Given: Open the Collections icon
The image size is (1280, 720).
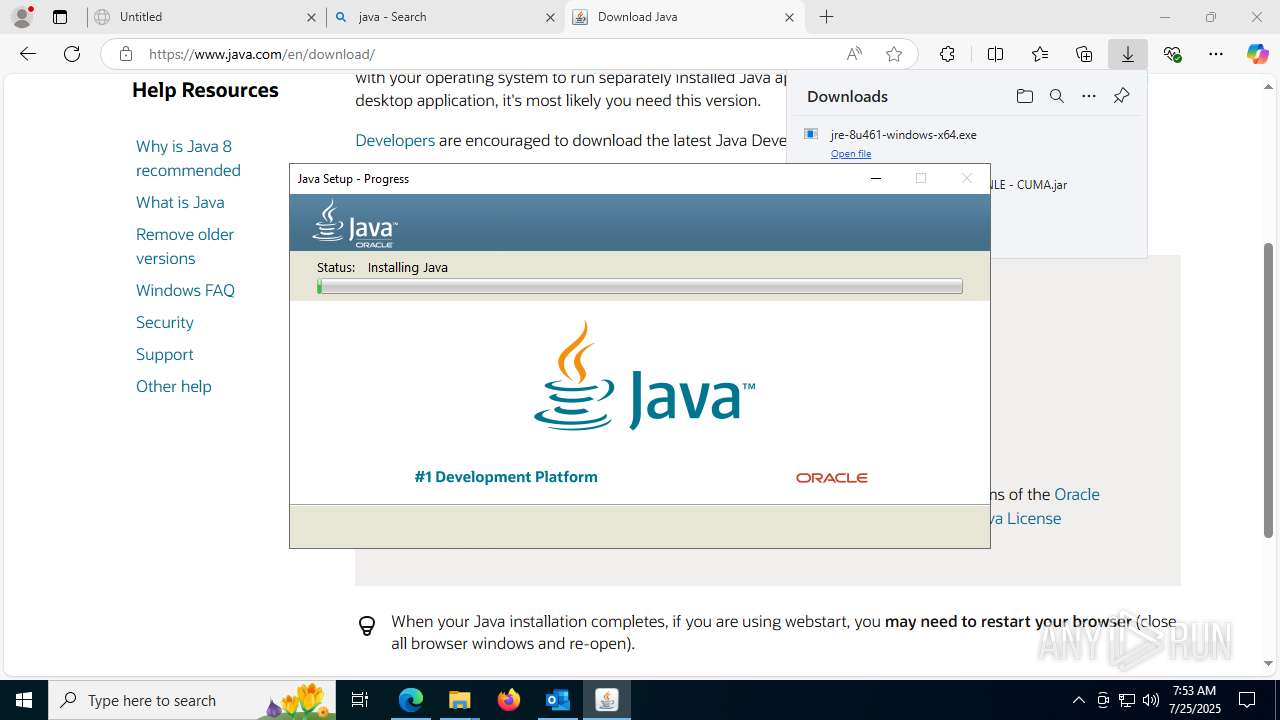Looking at the screenshot, I should point(1084,54).
